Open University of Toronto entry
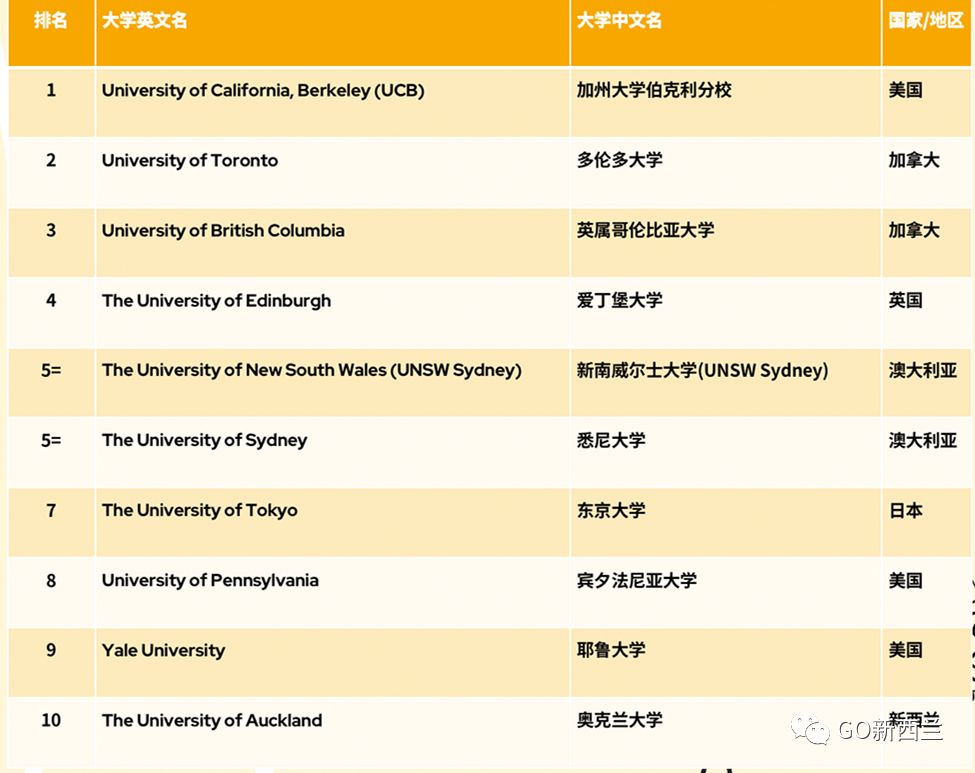The width and height of the screenshot is (975, 773). point(189,160)
